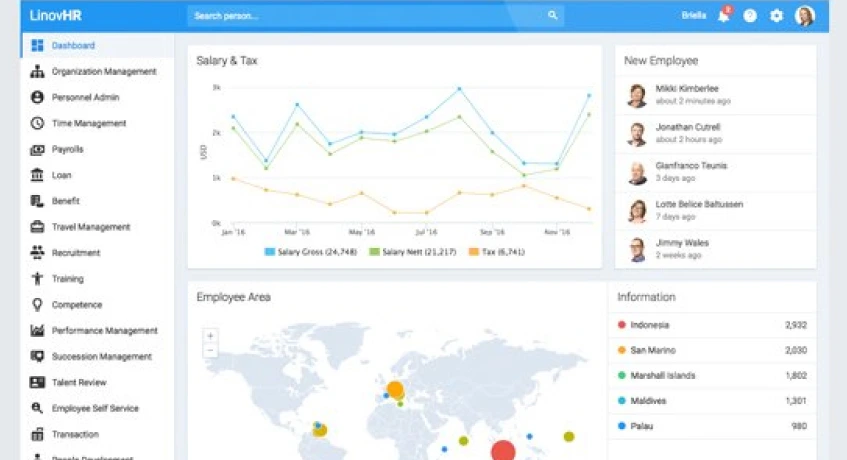This screenshot has width=847, height=460.
Task: Click the notification bell icon
Action: click(x=724, y=16)
